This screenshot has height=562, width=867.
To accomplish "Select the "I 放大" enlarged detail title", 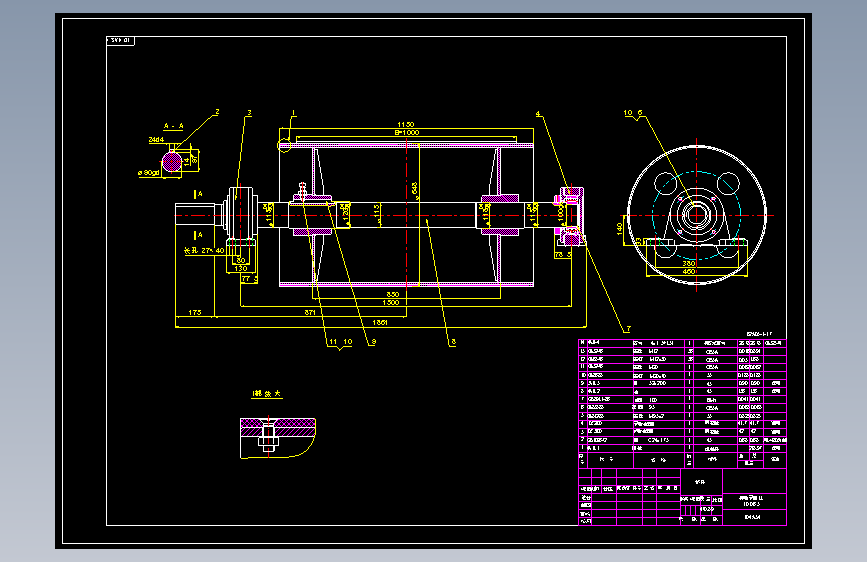I will (x=267, y=394).
